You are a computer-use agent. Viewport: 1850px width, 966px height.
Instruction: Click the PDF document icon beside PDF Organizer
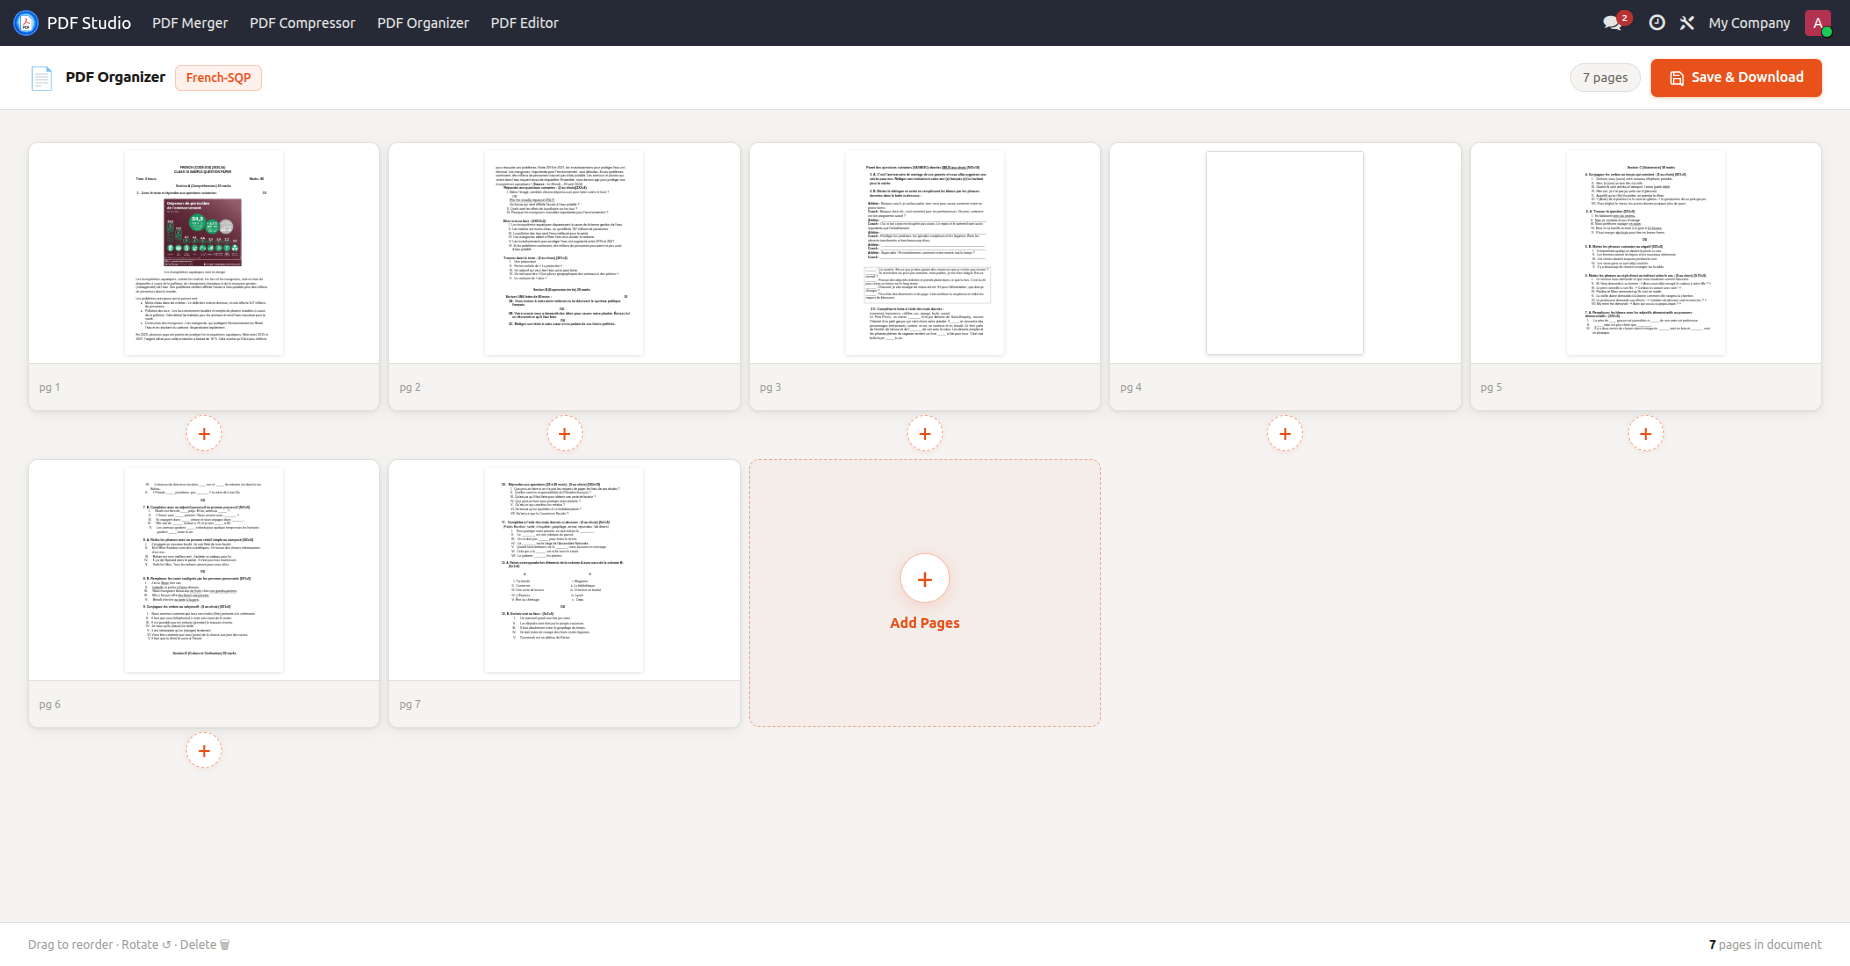tap(41, 78)
